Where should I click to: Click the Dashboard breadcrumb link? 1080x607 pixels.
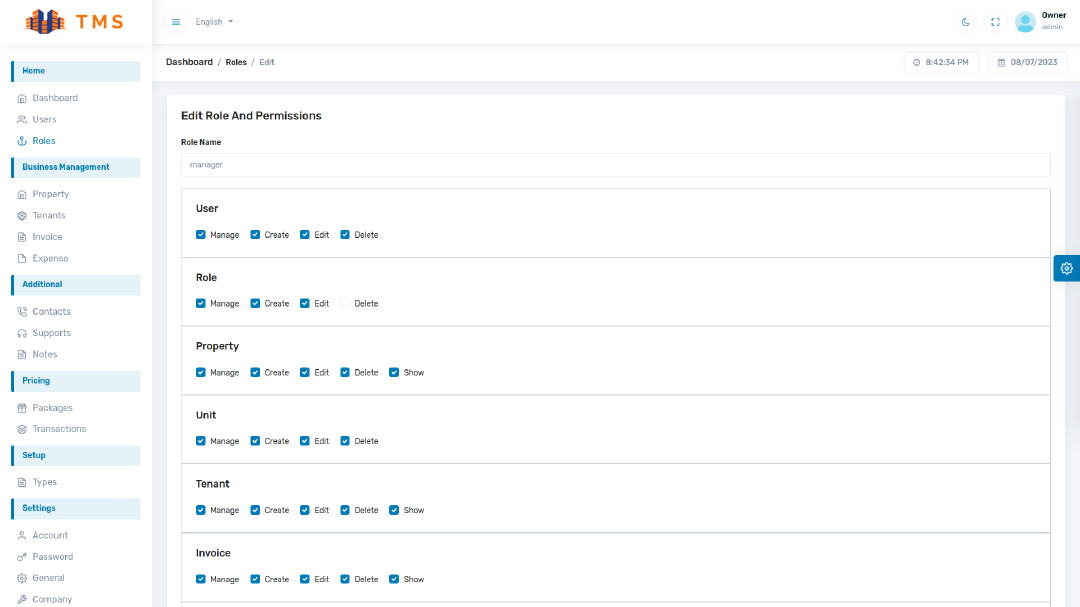(x=189, y=62)
